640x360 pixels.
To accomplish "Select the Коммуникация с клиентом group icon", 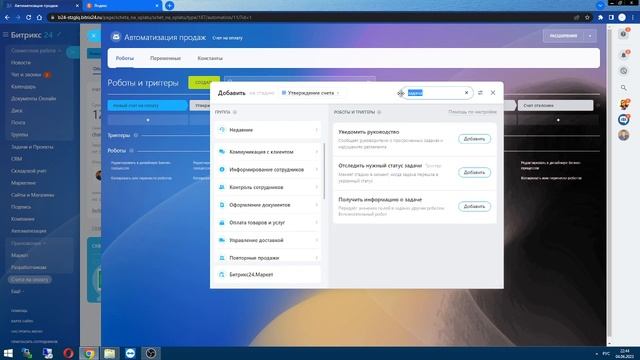I will coord(222,152).
